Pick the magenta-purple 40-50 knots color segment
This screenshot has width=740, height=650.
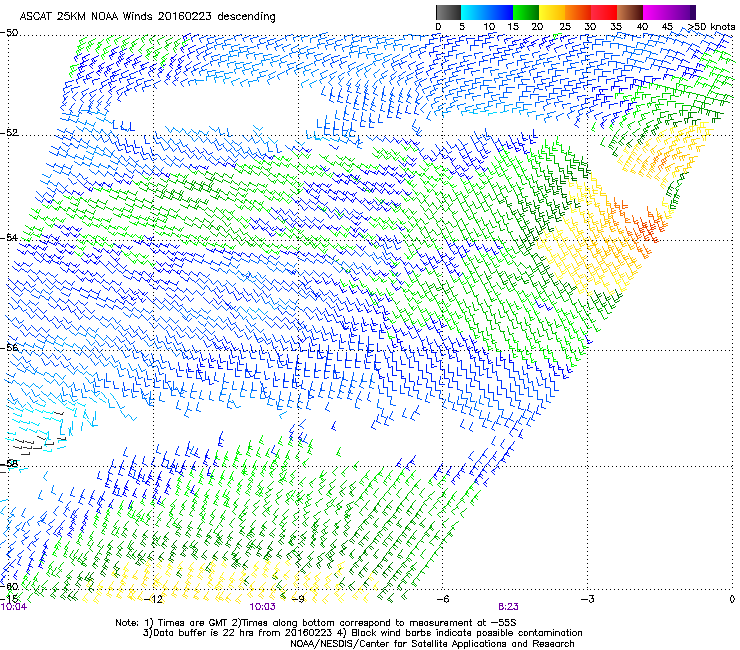[x=669, y=12]
